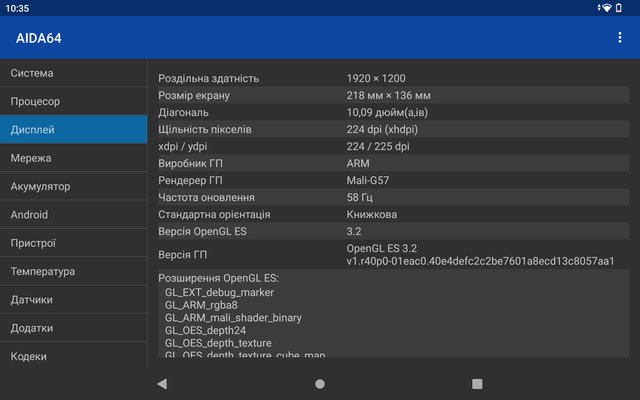Select the GL_ARM_rgba8 extension
Viewport: 640px width, 400px height.
pos(201,305)
